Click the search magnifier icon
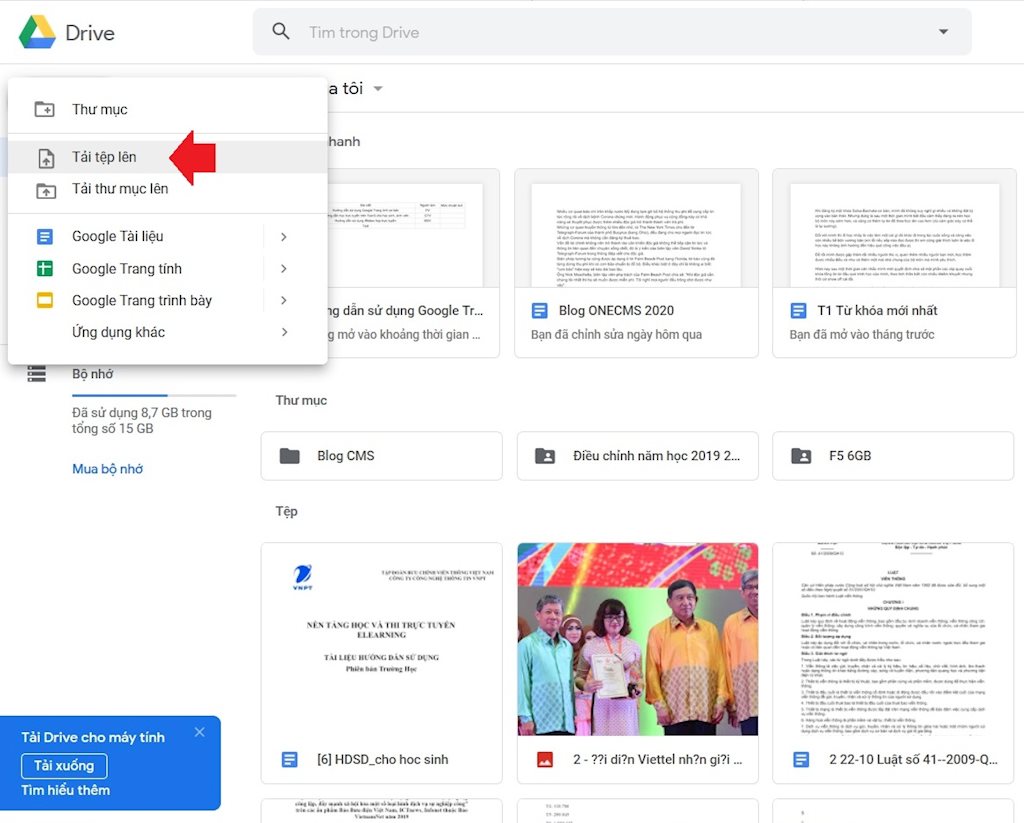The width and height of the screenshot is (1024, 823). tap(281, 32)
